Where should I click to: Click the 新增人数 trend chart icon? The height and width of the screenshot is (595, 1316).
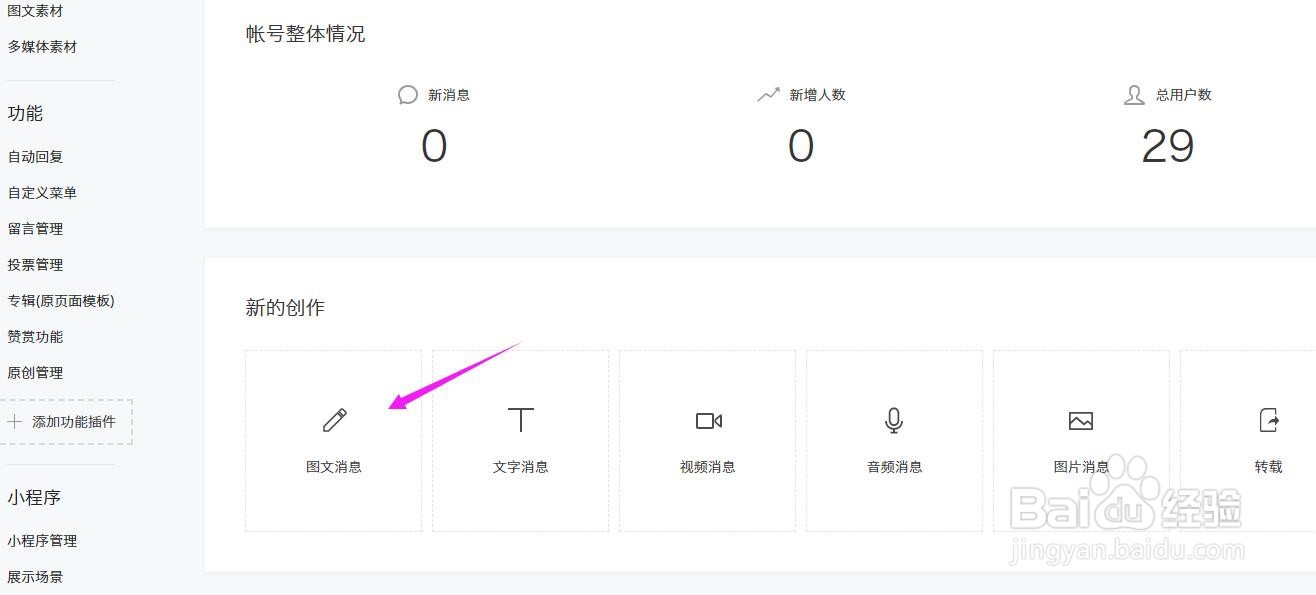768,95
